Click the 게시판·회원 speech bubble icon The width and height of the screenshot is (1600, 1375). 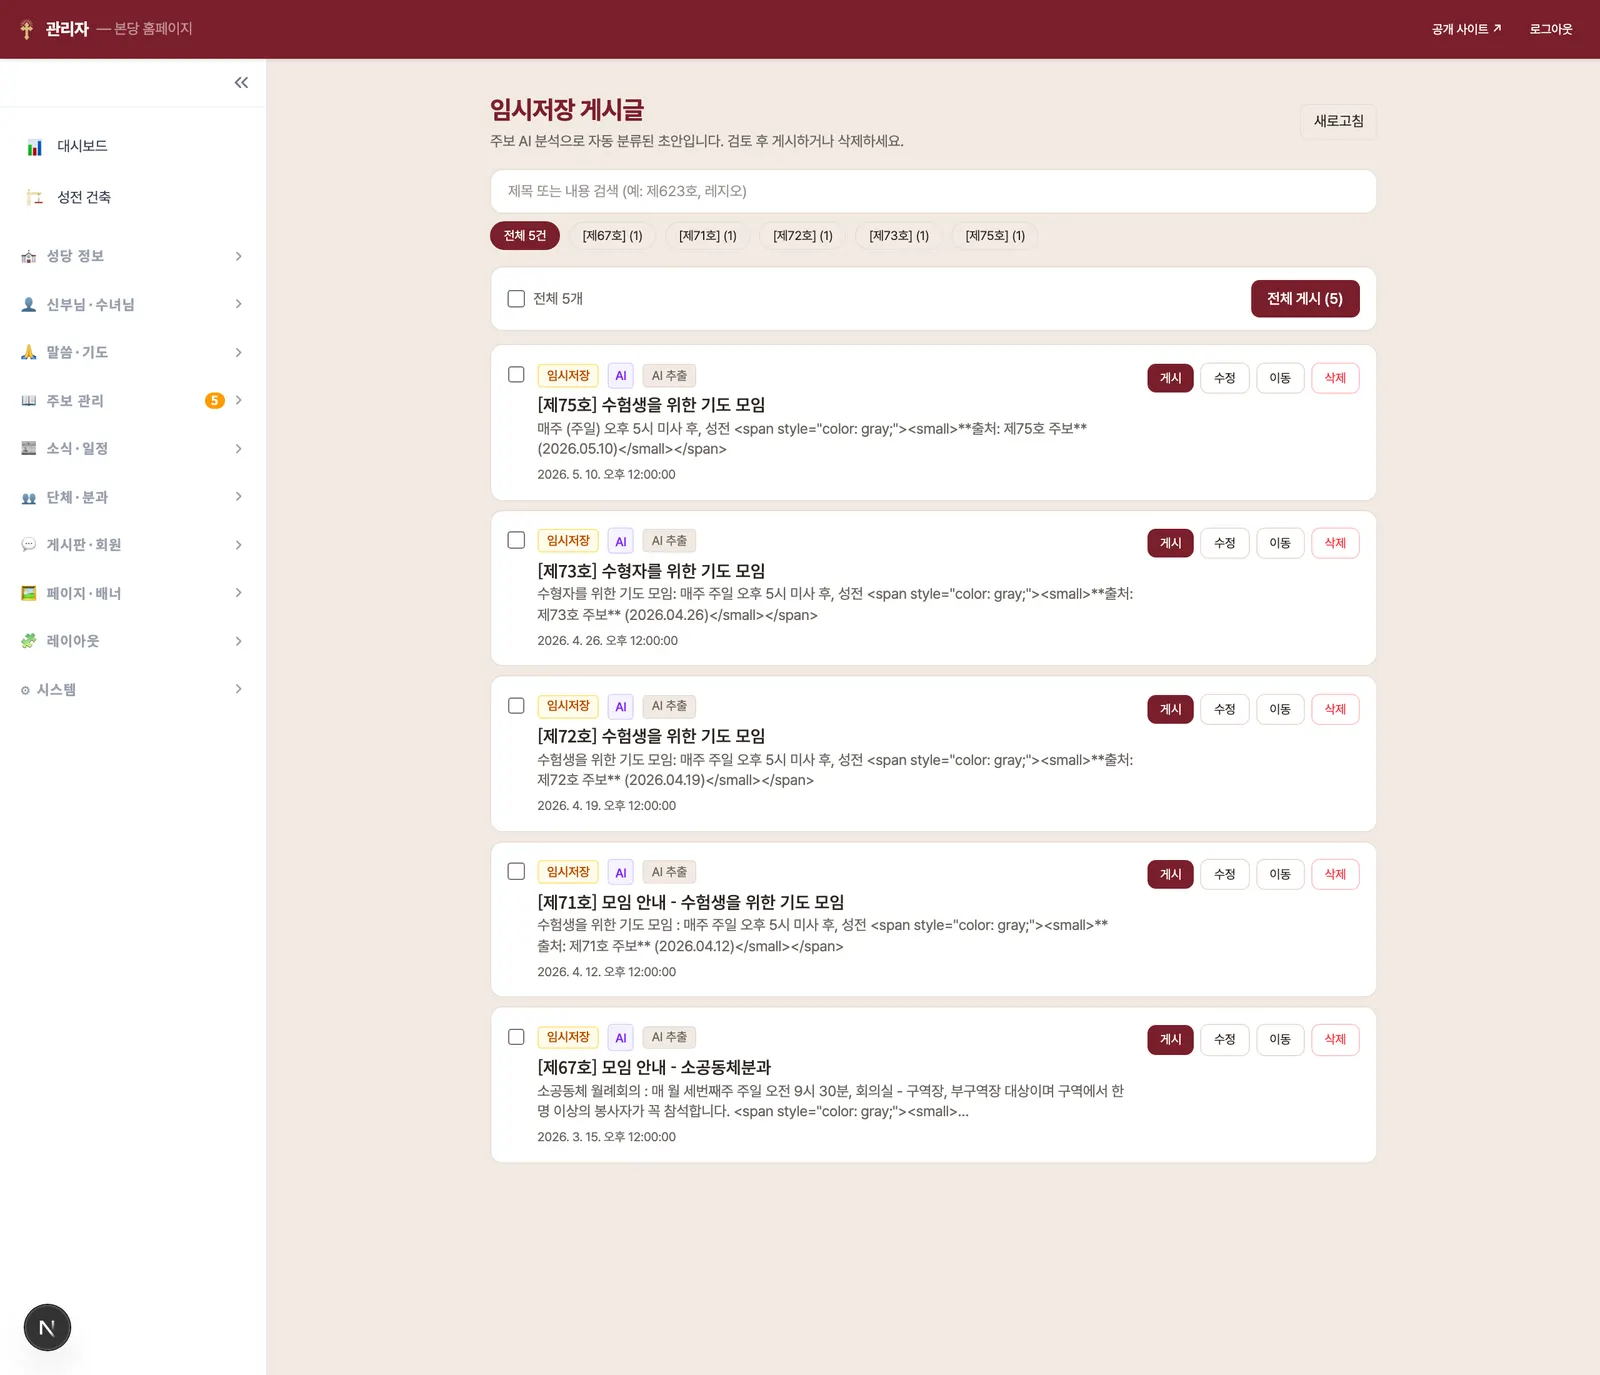click(x=29, y=545)
